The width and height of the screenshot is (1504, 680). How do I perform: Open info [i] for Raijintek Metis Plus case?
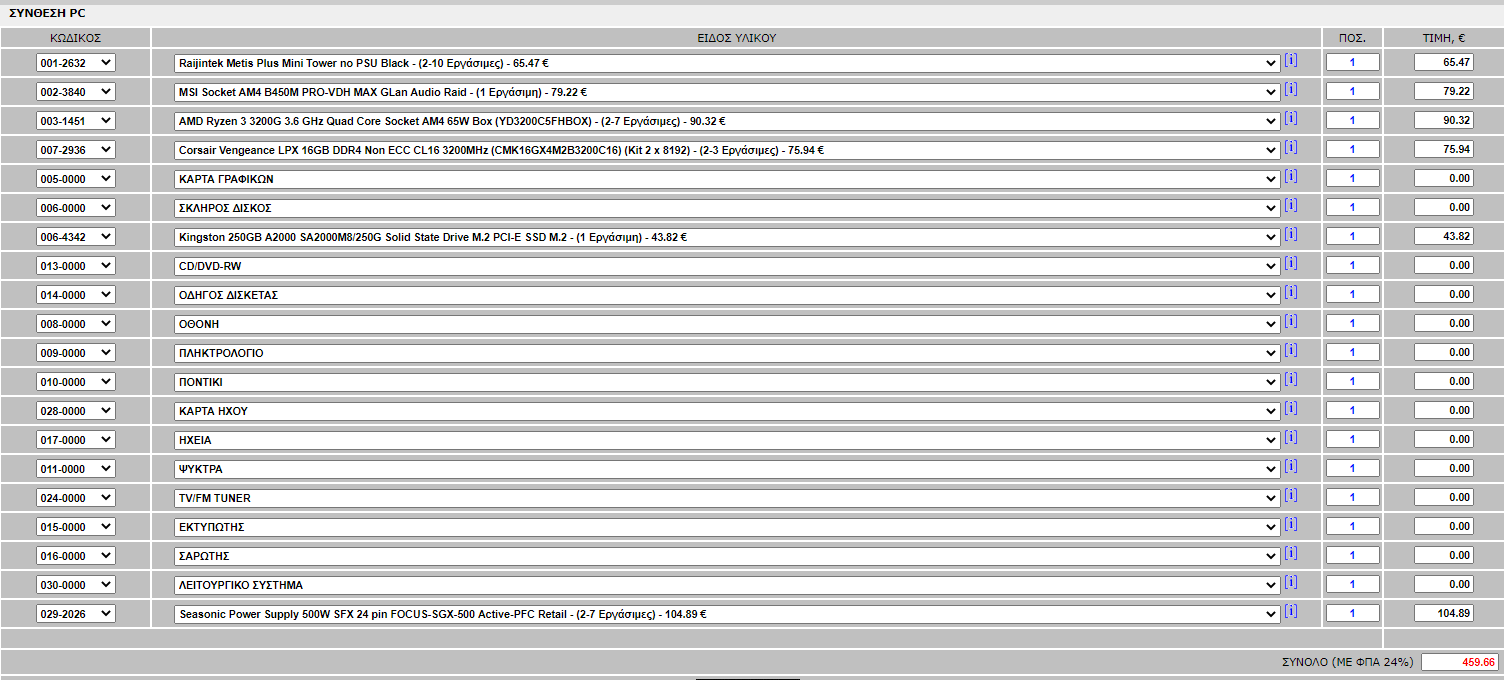point(1291,61)
